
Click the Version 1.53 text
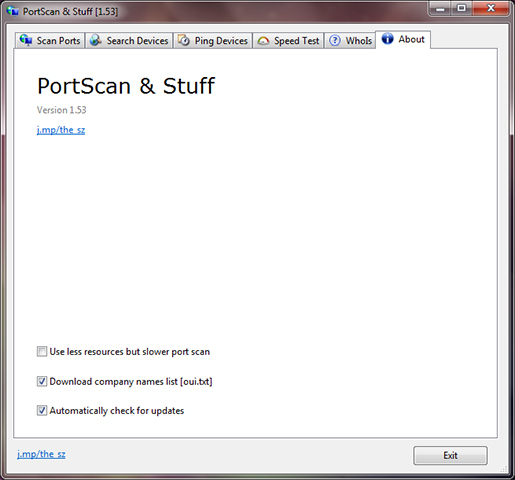pos(61,110)
